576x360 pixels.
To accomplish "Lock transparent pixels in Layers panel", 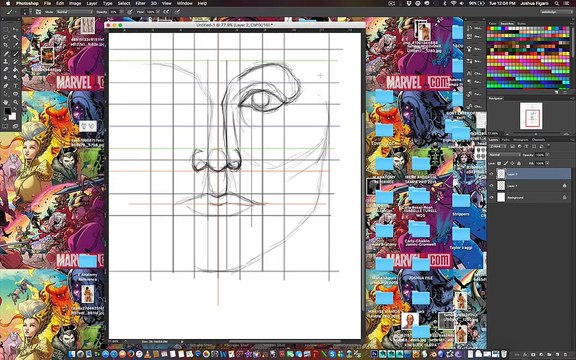I will pos(499,163).
